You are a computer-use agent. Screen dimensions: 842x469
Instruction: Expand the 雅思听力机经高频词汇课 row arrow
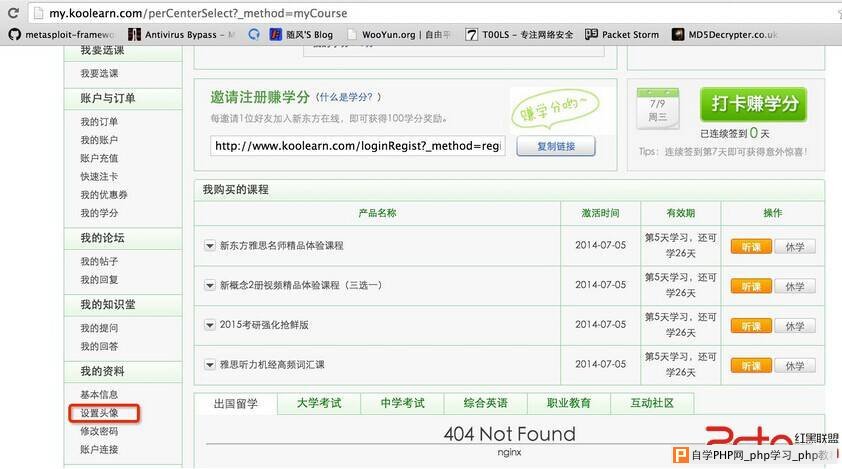210,365
